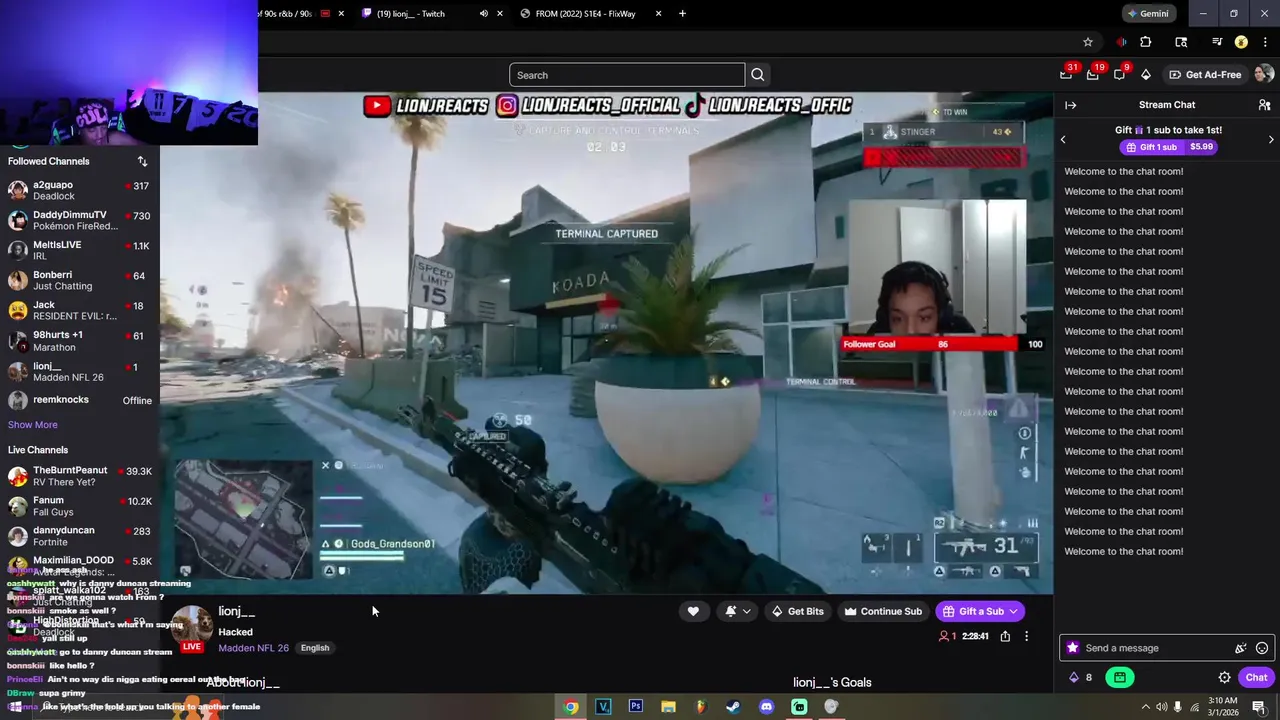Open a new browser tab
Screen dimensions: 1280x720
[x=682, y=13]
